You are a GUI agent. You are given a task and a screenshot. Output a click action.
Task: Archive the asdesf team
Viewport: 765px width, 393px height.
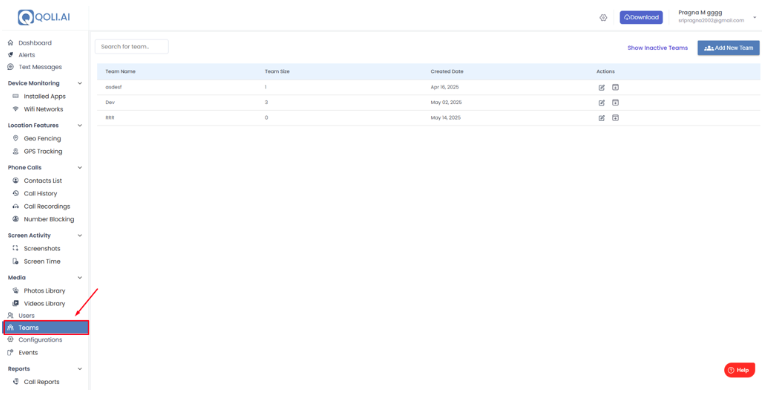pos(615,87)
